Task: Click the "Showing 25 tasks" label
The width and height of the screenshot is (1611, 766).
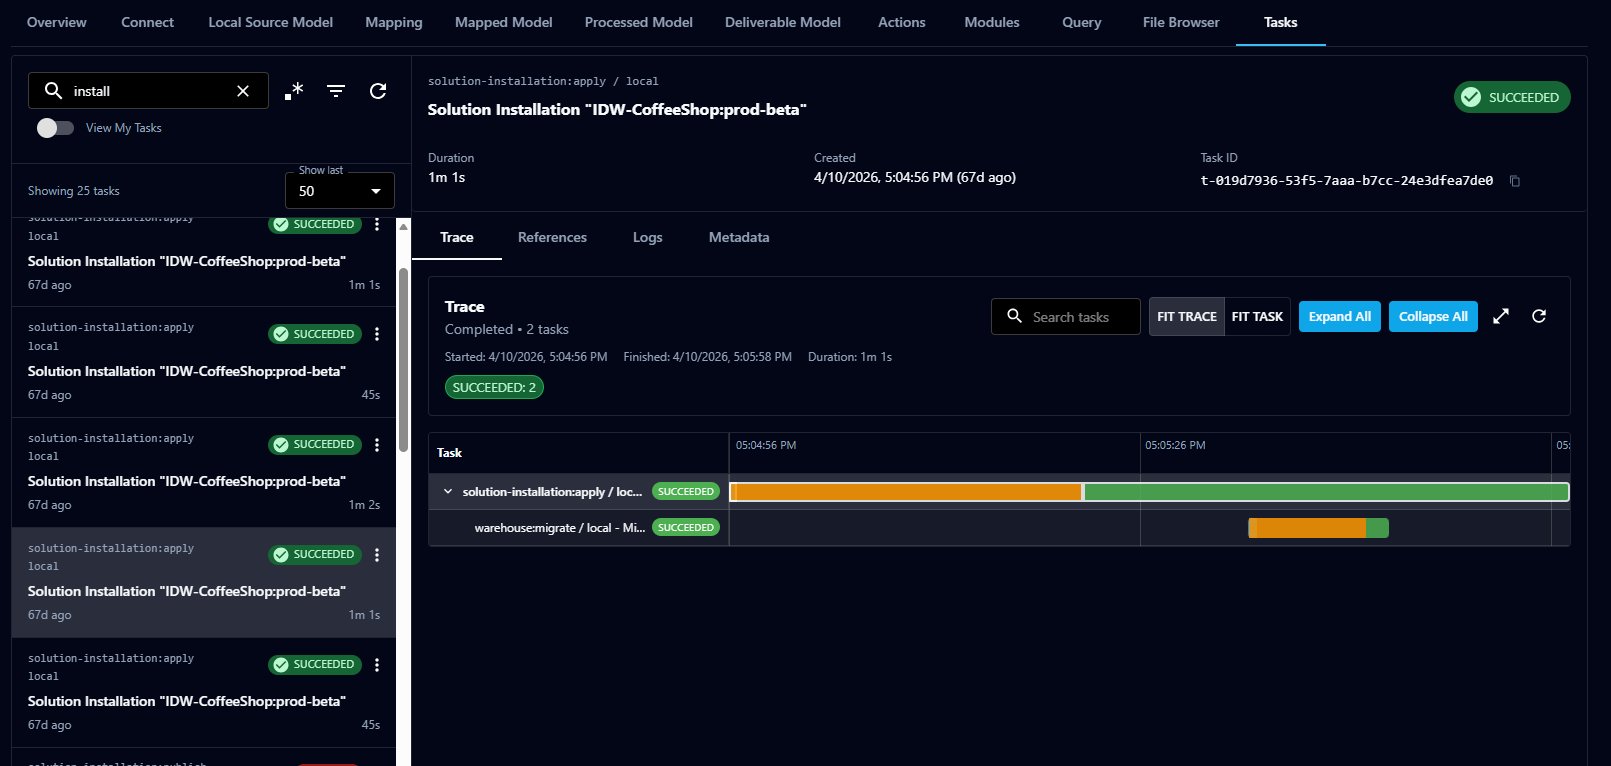Action: click(x=74, y=191)
